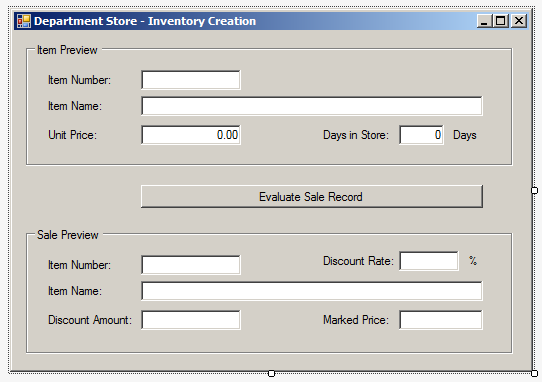The width and height of the screenshot is (542, 382).
Task: Click the form's right-edge sizing handle
Action: (x=534, y=190)
